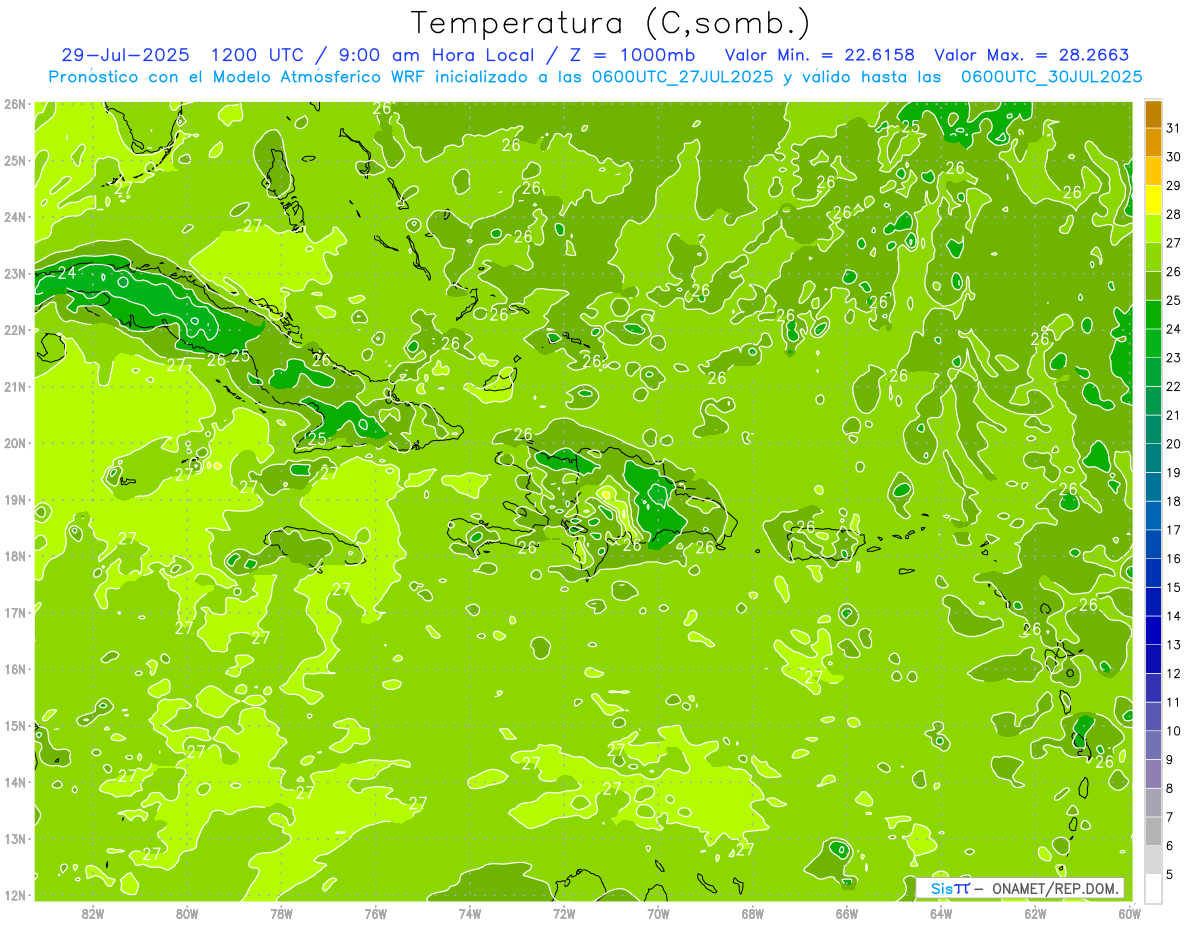This screenshot has width=1200, height=927.
Task: Pick the orange legend swatch between 30 and 31
Action: click(x=1153, y=142)
